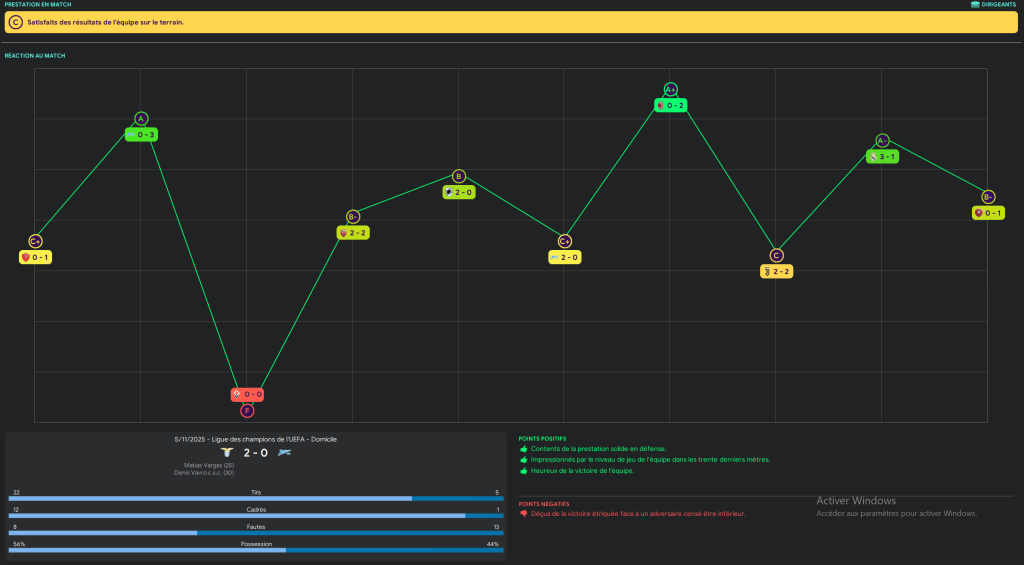This screenshot has width=1024, height=565.
Task: Select the orange 2 - 2 result badge
Action: (776, 271)
